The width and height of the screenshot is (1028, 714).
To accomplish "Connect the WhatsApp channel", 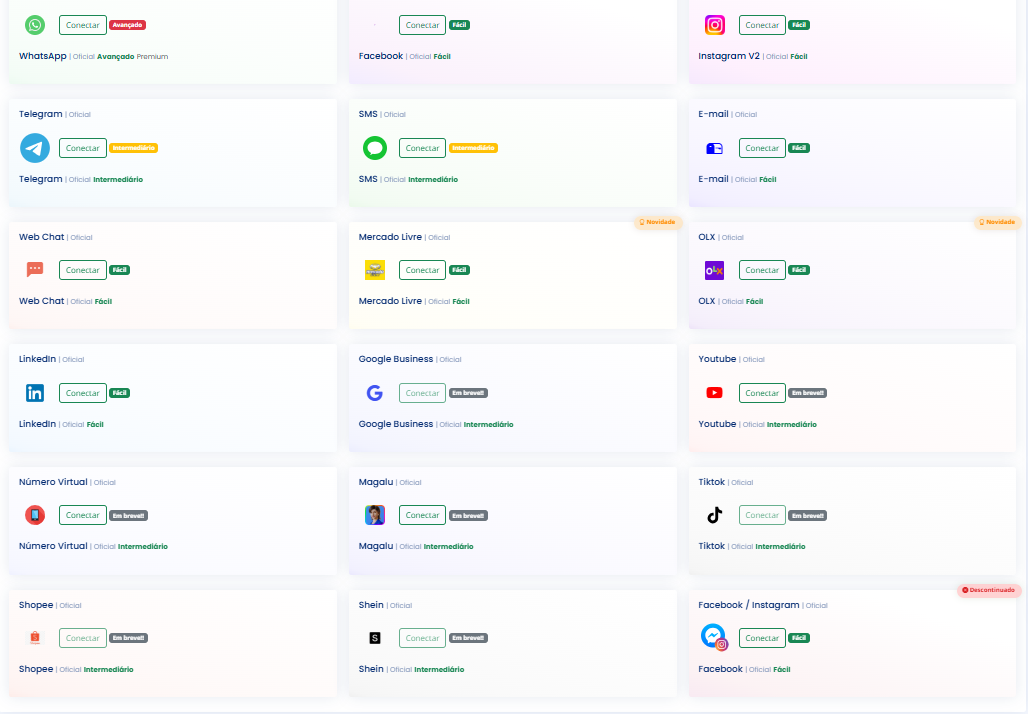I will (83, 25).
